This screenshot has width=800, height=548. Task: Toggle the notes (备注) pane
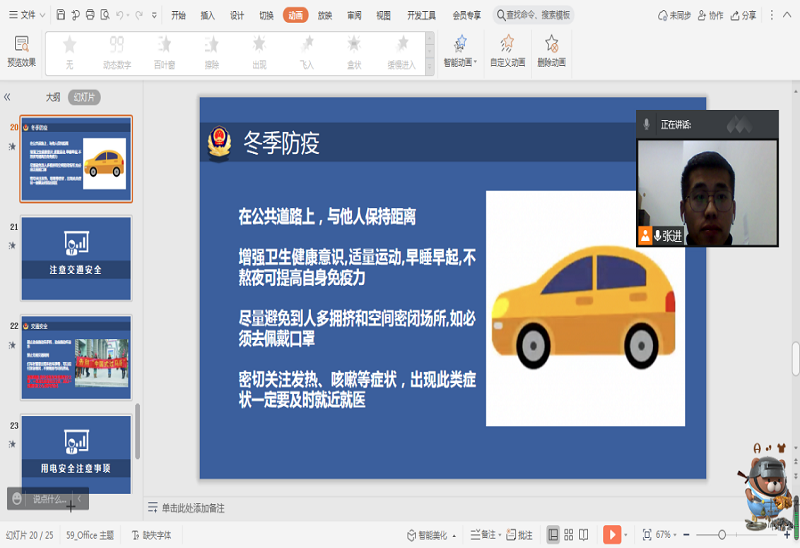click(482, 535)
